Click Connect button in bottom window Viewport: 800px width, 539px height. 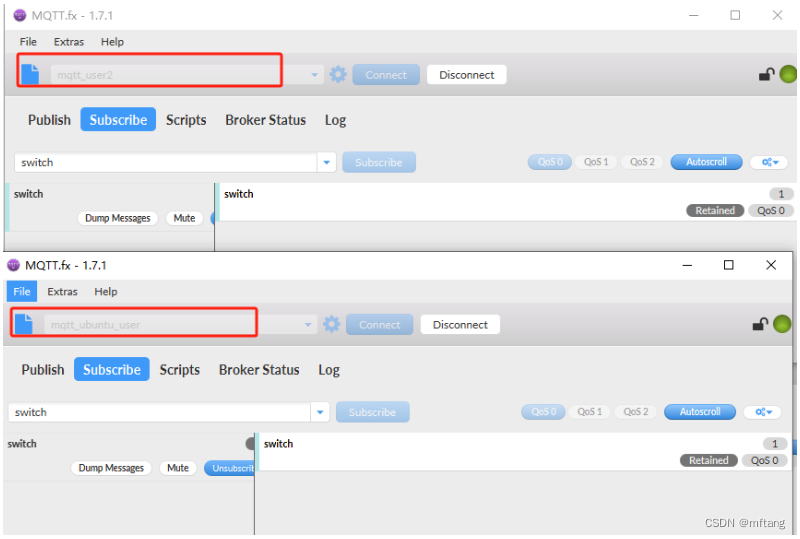[x=380, y=325]
